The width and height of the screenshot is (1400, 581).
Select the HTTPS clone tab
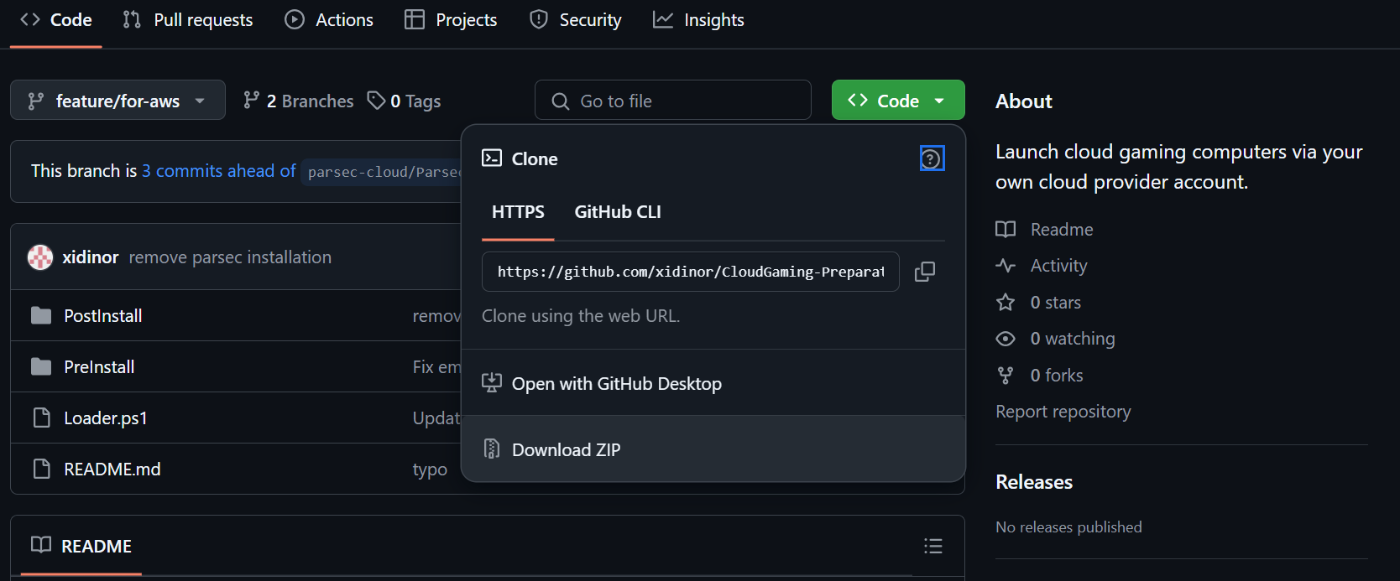pos(518,212)
